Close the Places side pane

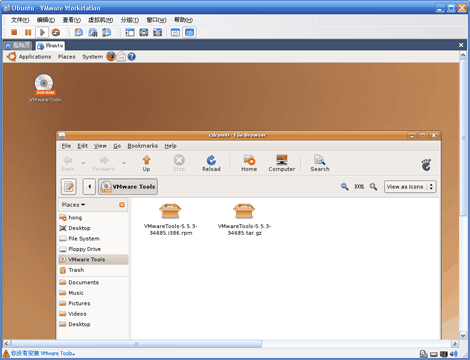click(x=122, y=205)
